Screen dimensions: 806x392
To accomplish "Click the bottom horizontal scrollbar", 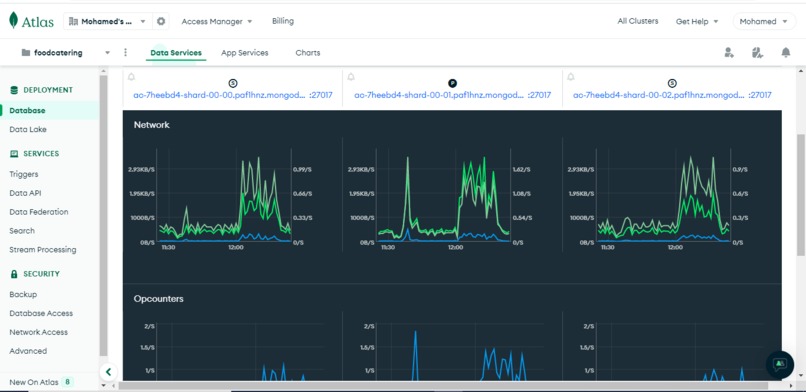I will 443,385.
